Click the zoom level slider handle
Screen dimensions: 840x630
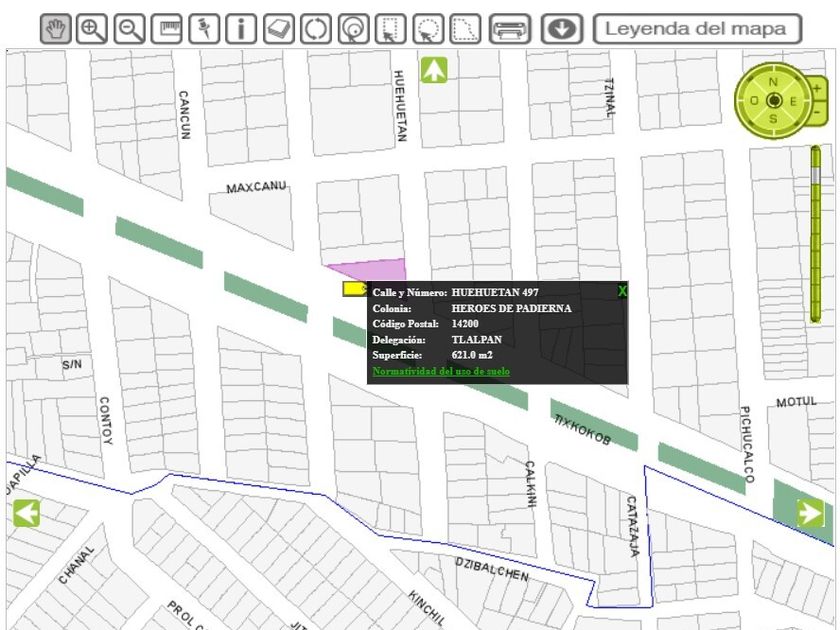point(816,173)
